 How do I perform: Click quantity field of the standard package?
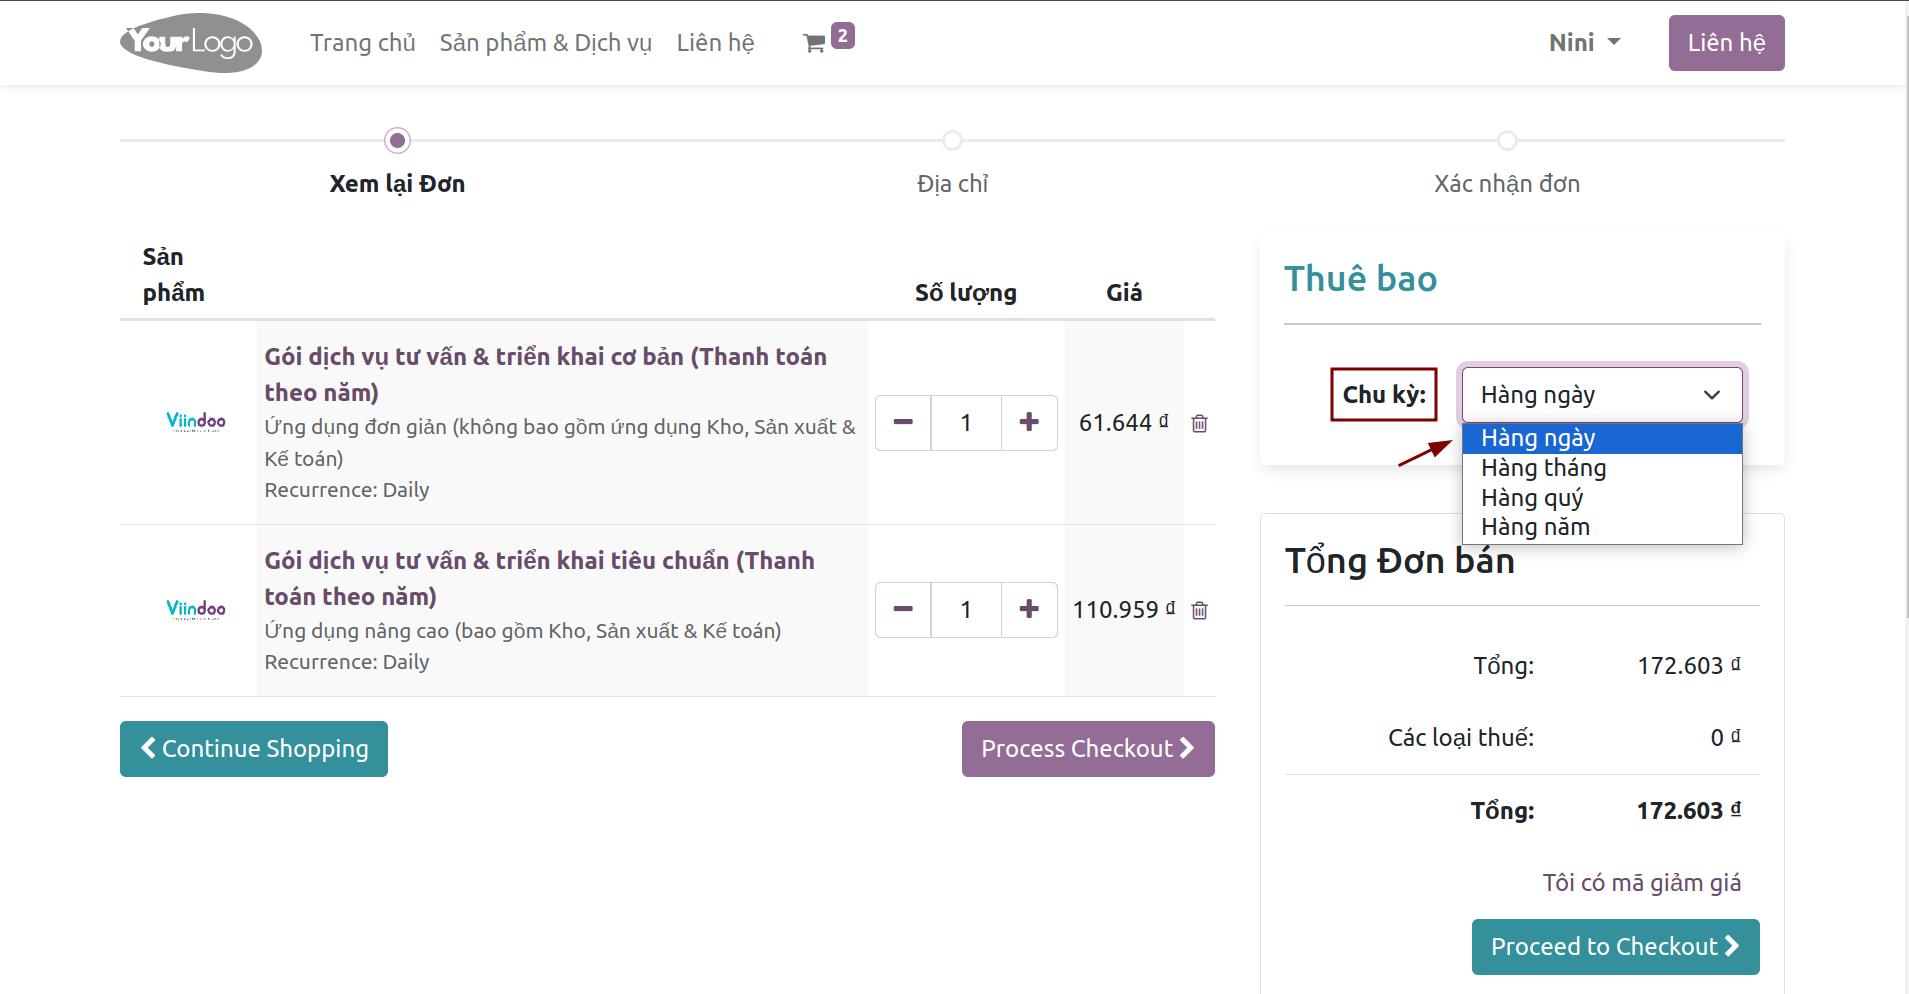(966, 610)
